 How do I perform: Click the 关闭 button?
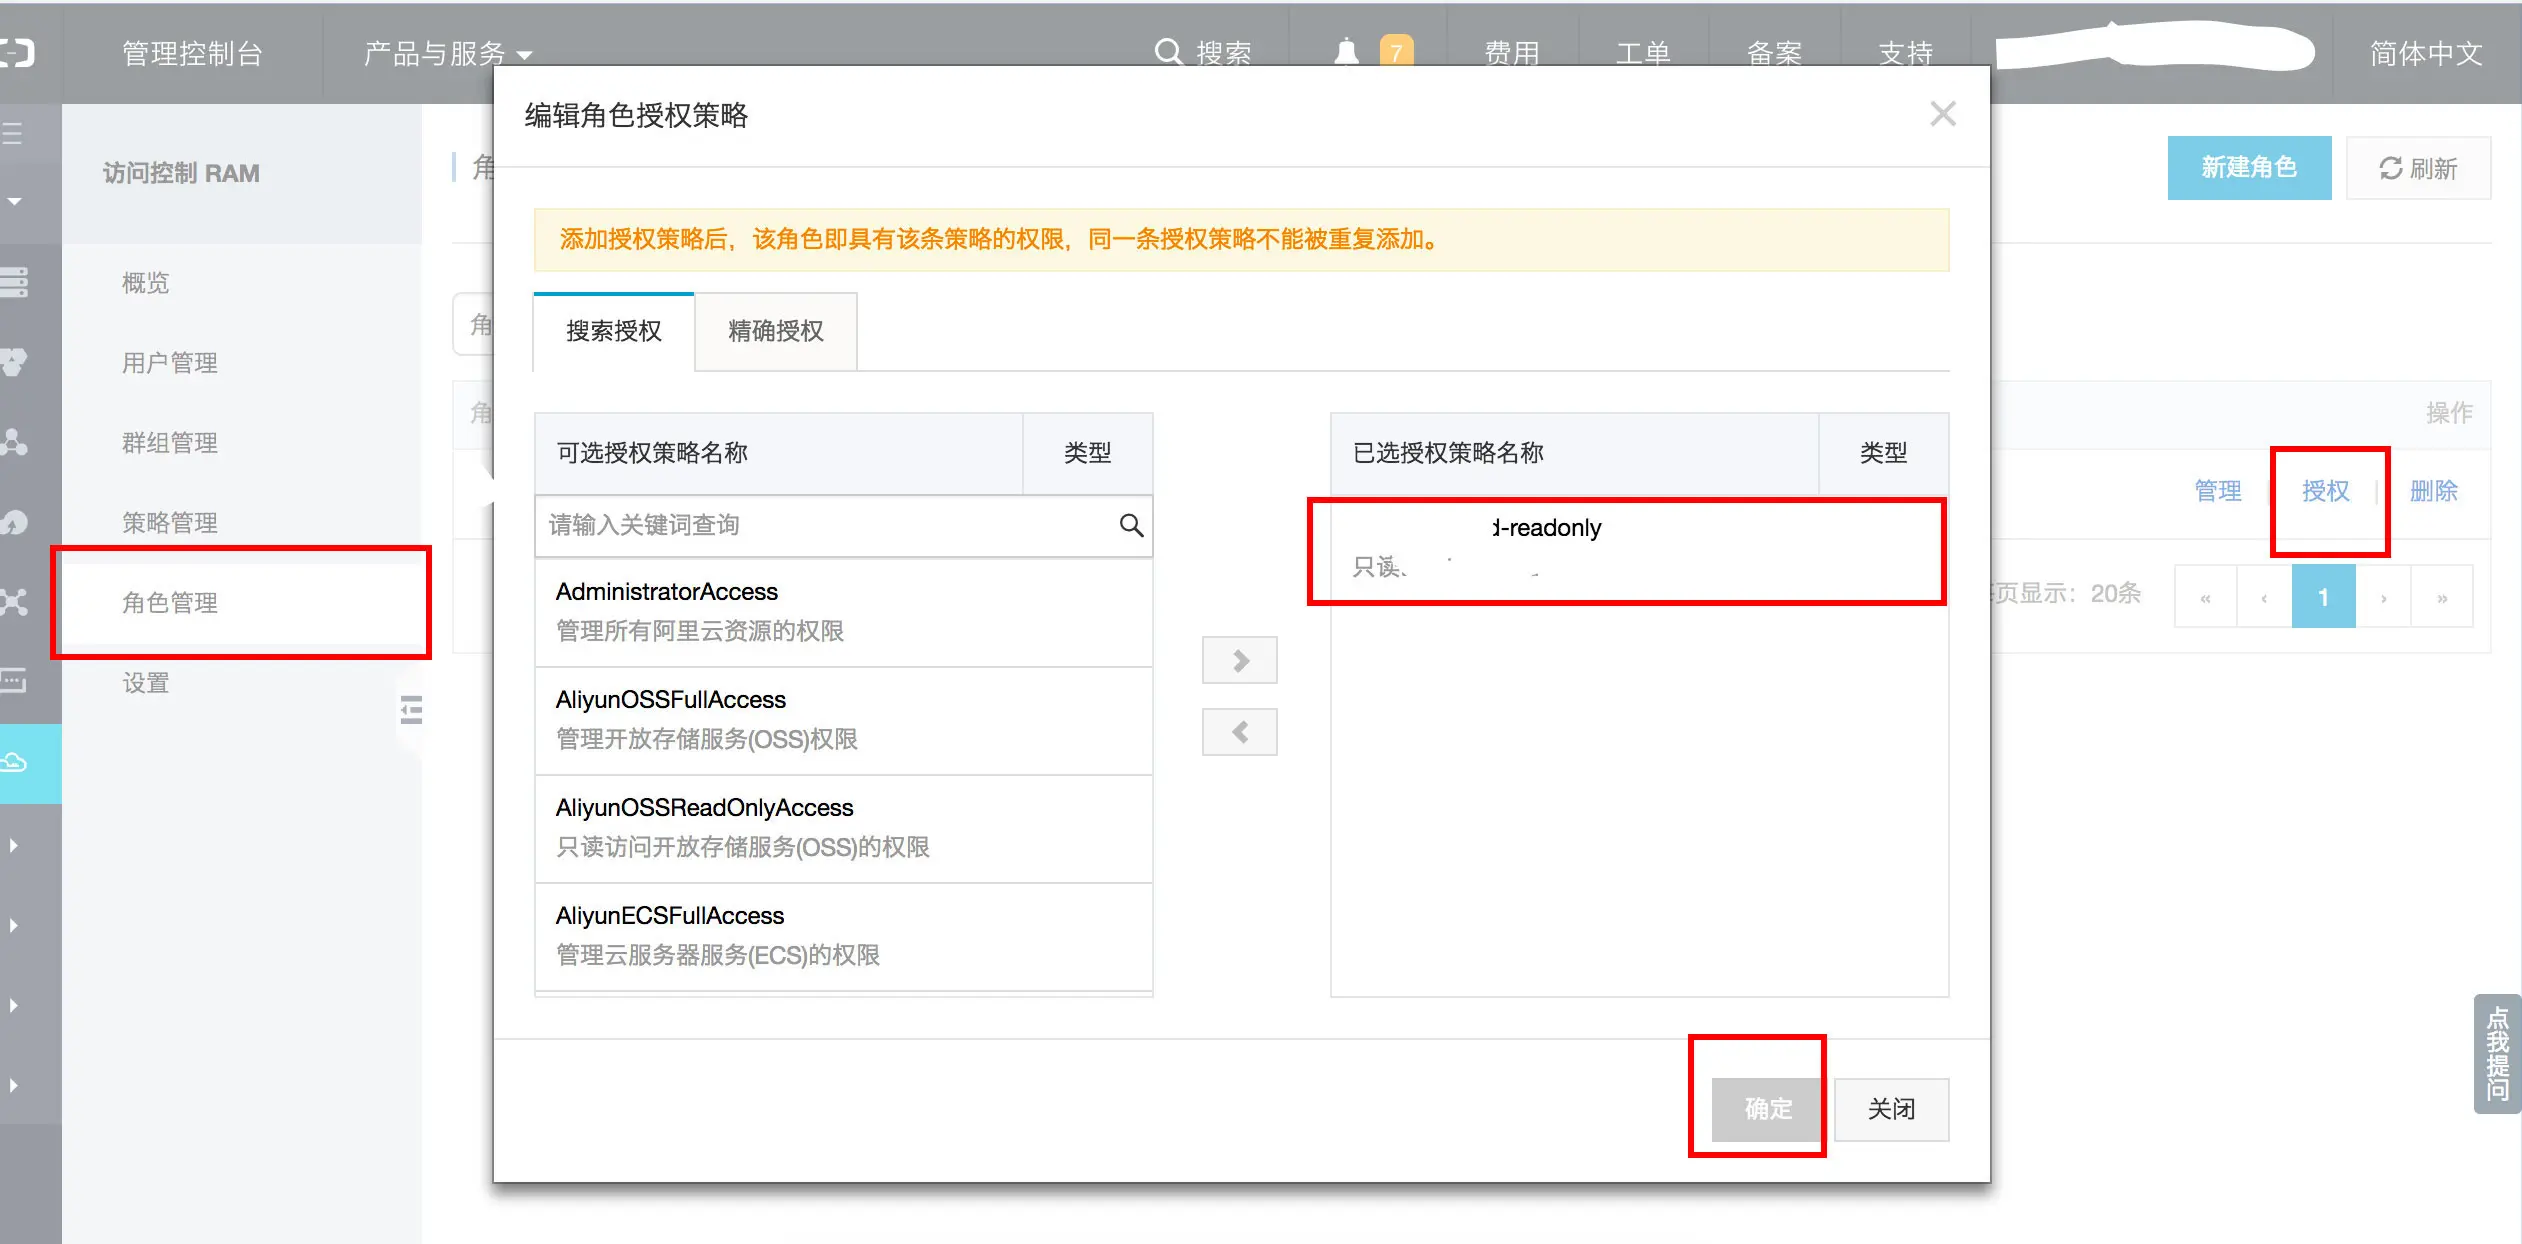1891,1108
